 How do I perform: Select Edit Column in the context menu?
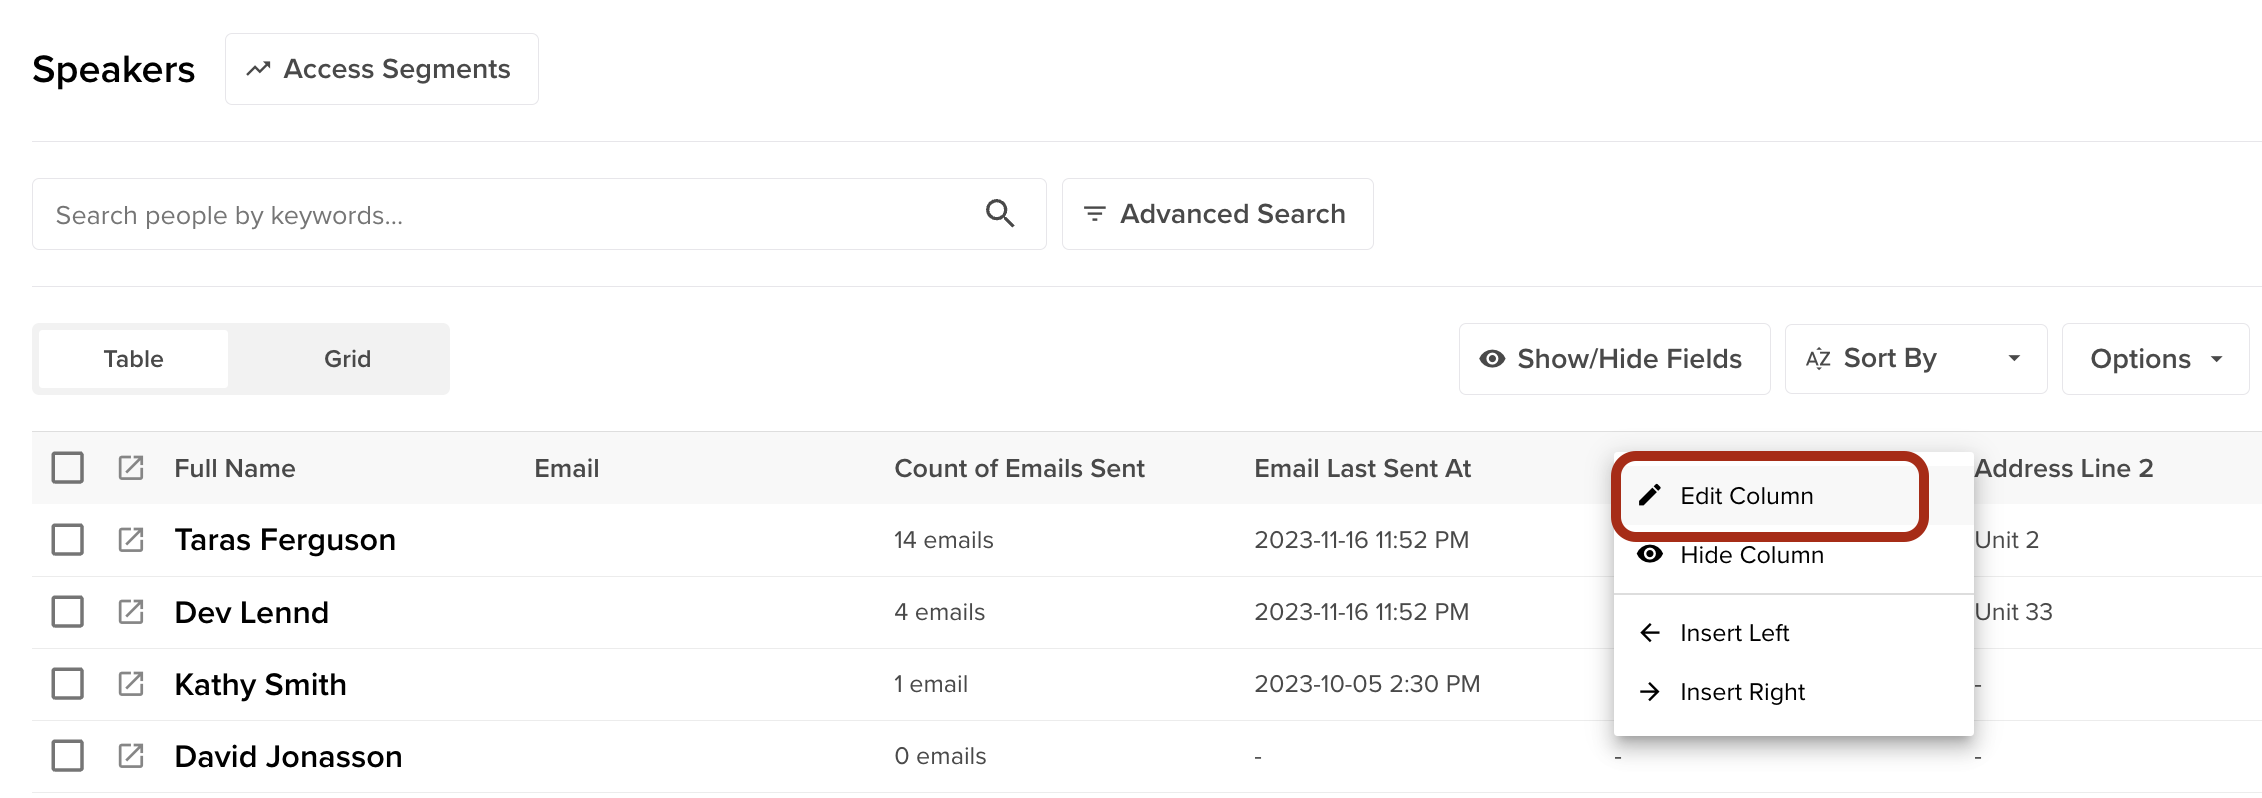pyautogui.click(x=1746, y=496)
